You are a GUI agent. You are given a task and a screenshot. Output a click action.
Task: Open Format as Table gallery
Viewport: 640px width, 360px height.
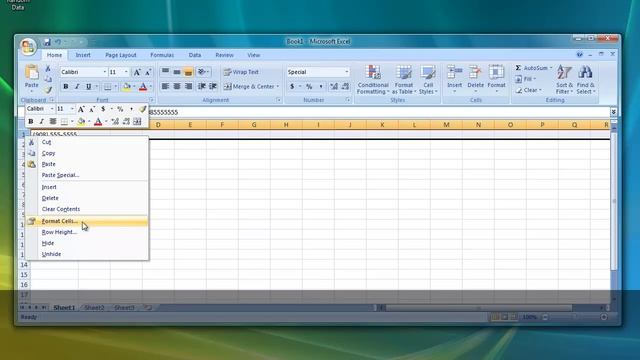[x=404, y=80]
